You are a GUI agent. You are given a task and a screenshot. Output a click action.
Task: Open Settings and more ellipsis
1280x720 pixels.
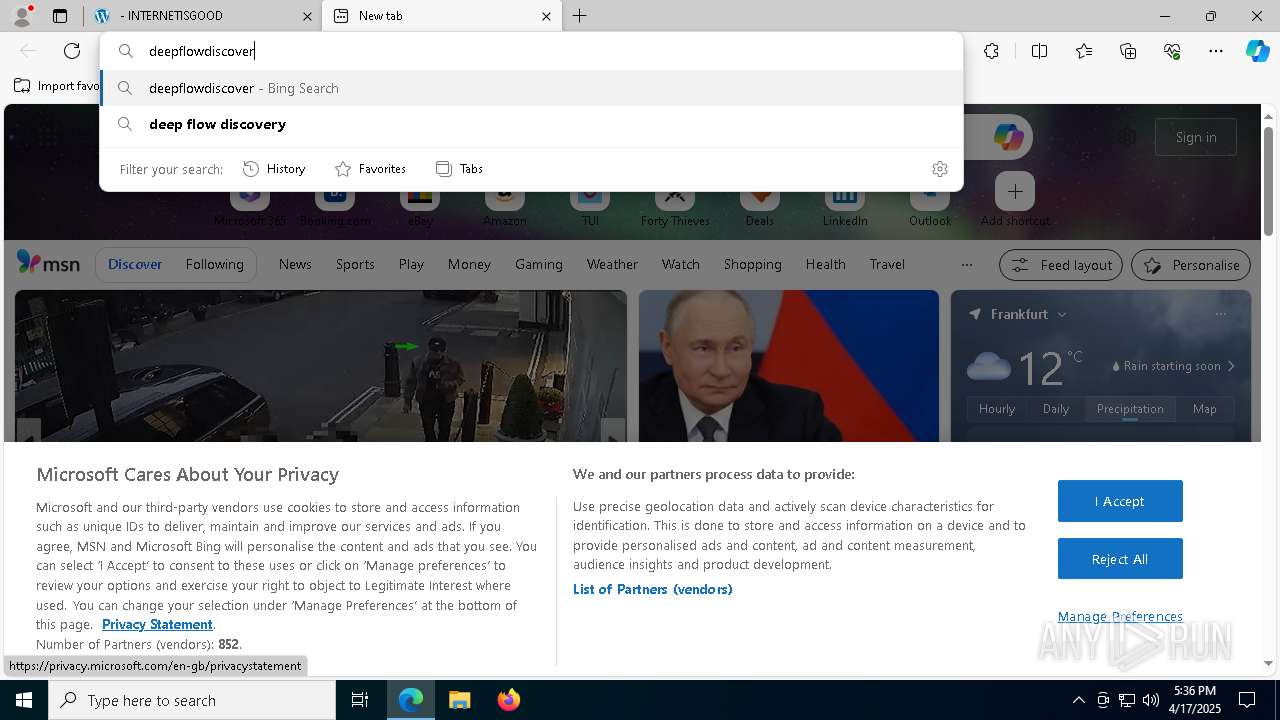point(1216,51)
